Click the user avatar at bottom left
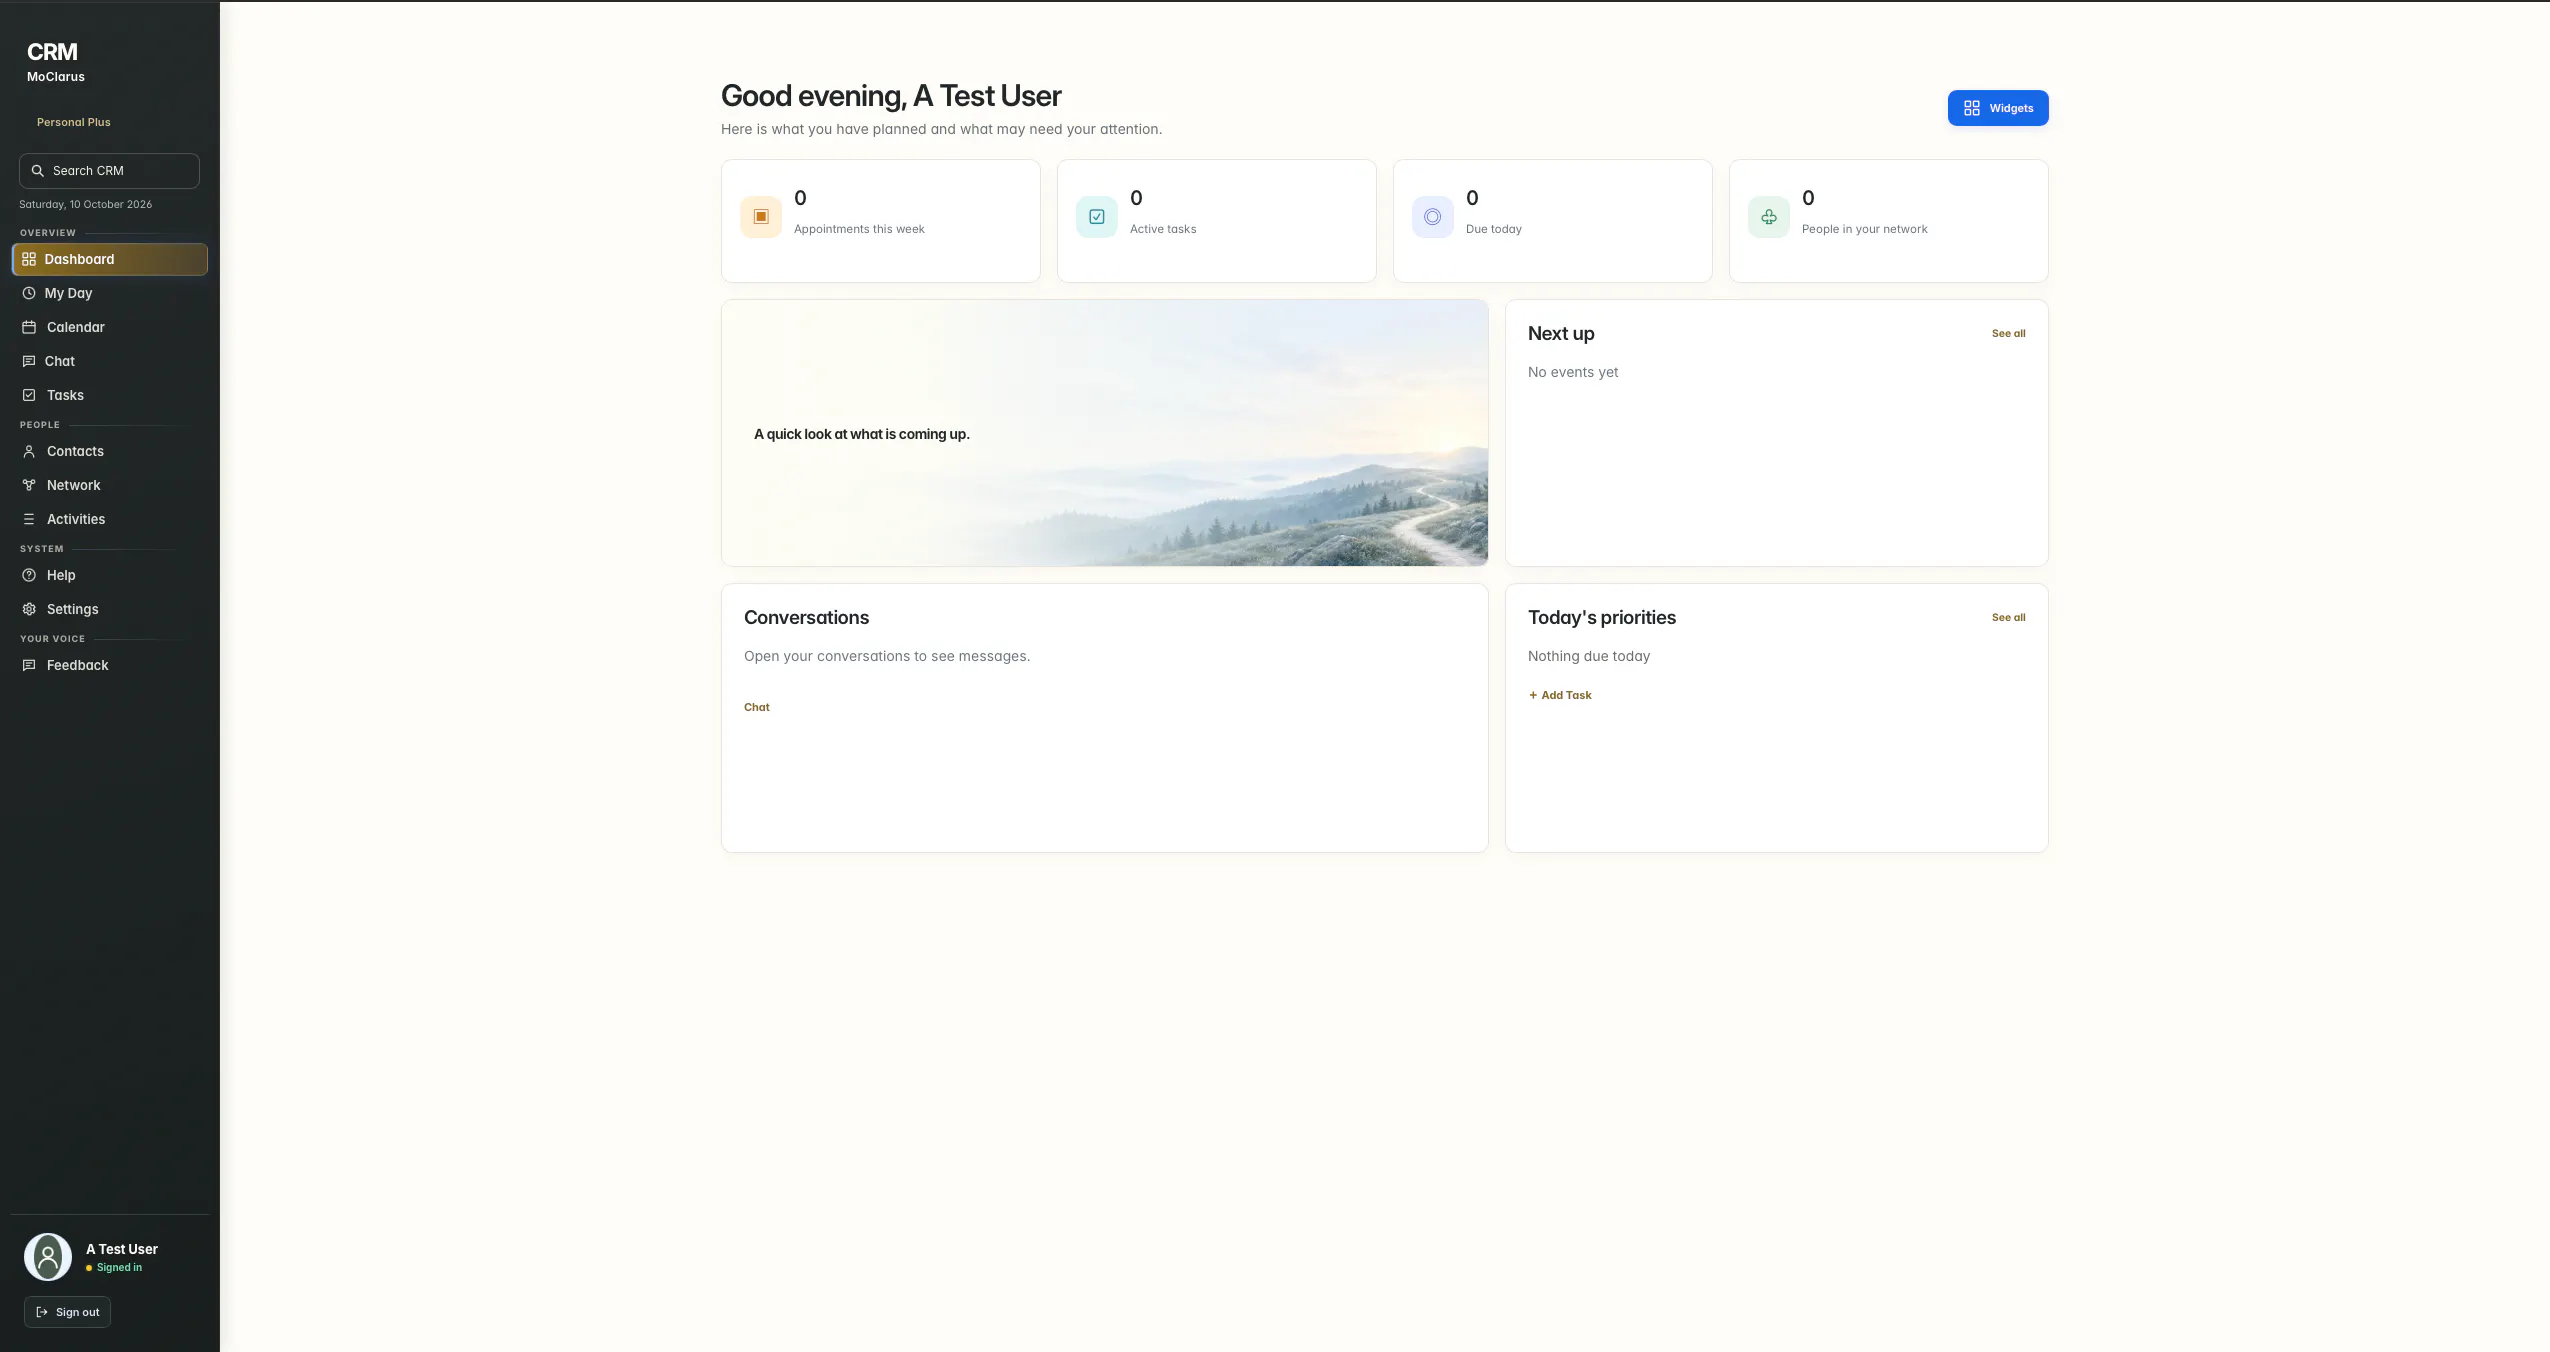The width and height of the screenshot is (2550, 1352). click(48, 1257)
